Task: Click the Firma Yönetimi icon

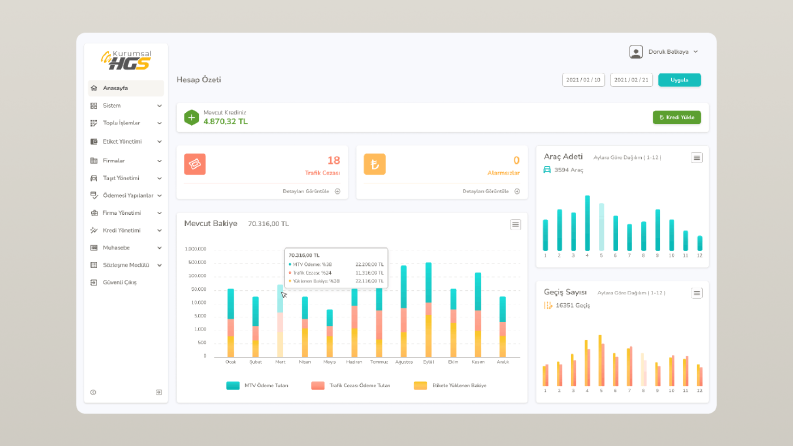Action: pos(94,213)
